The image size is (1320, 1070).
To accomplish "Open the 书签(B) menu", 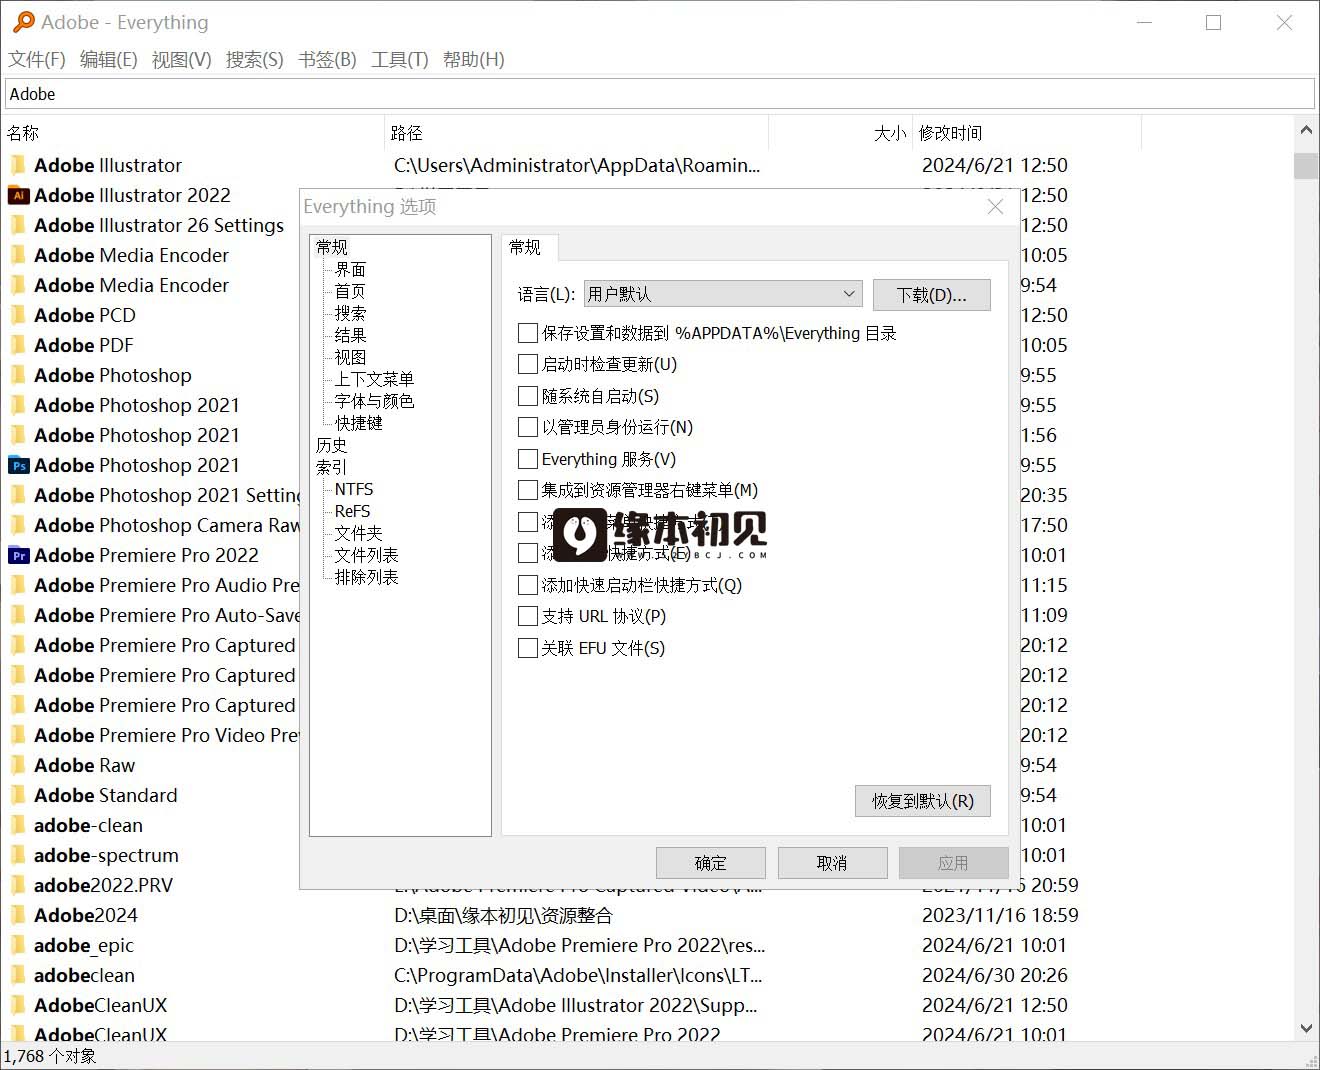I will click(328, 60).
